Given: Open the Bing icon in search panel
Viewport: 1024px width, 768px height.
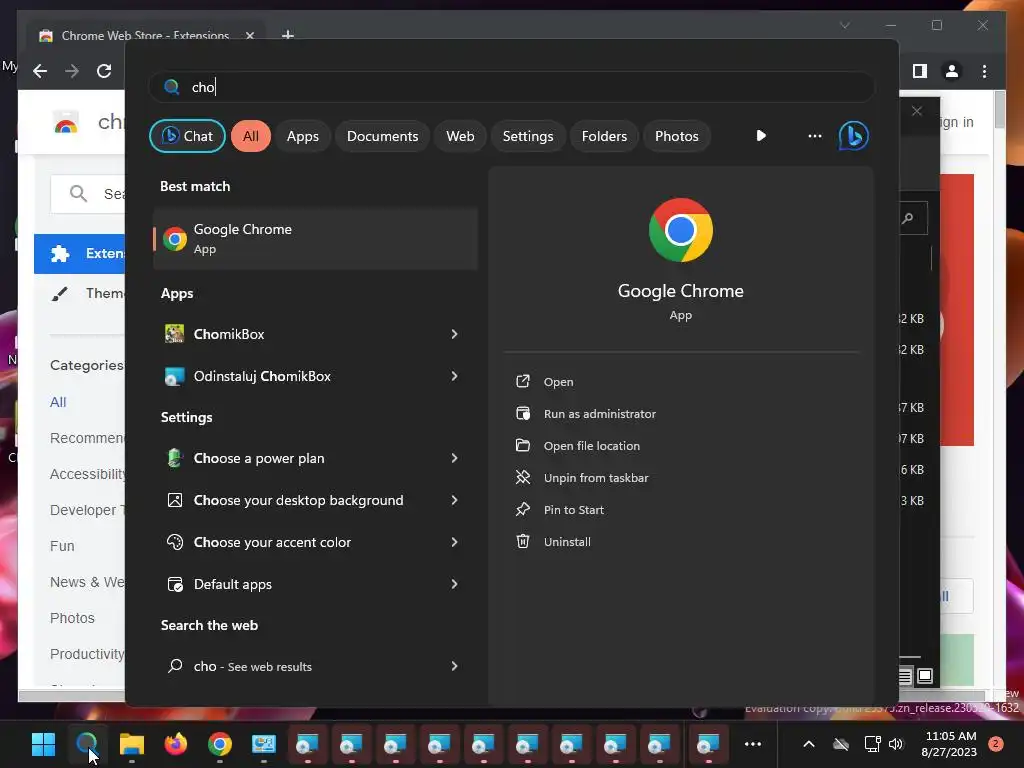Looking at the screenshot, I should (854, 136).
